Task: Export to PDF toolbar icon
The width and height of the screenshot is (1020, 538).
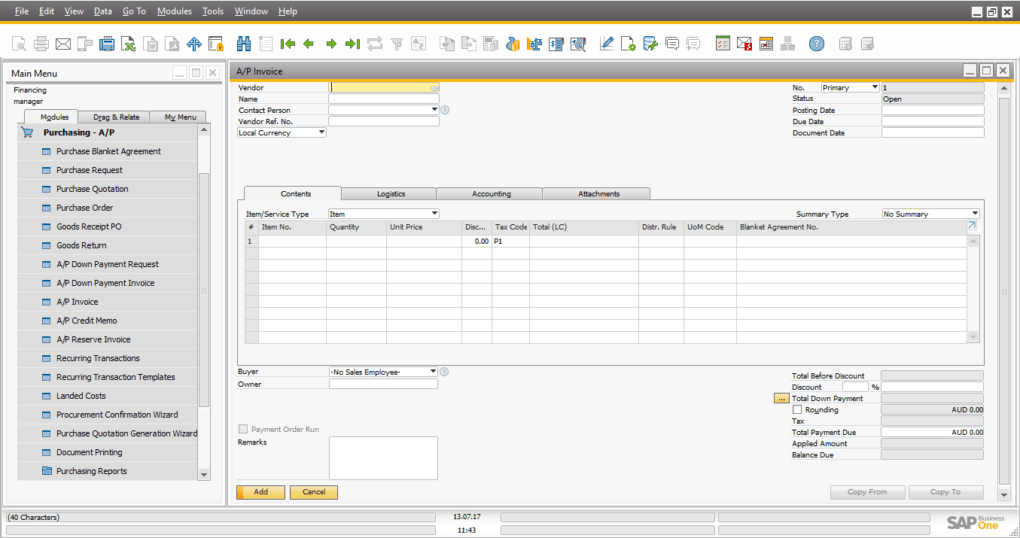Action: click(172, 44)
